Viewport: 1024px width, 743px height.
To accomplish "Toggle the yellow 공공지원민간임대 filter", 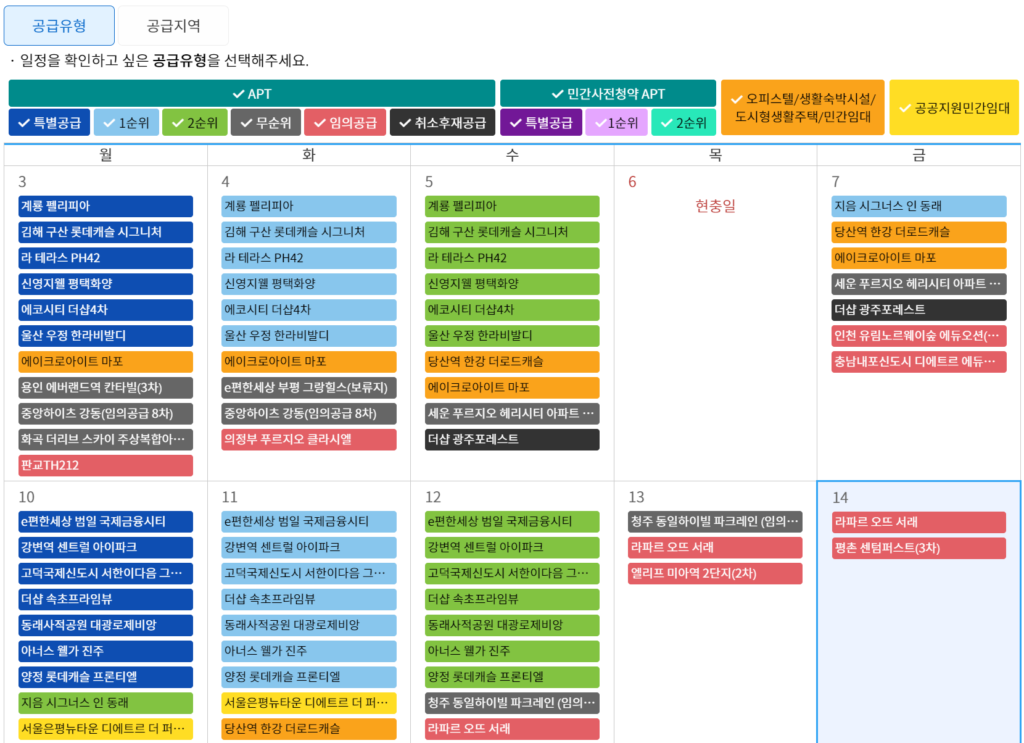I will [x=954, y=108].
